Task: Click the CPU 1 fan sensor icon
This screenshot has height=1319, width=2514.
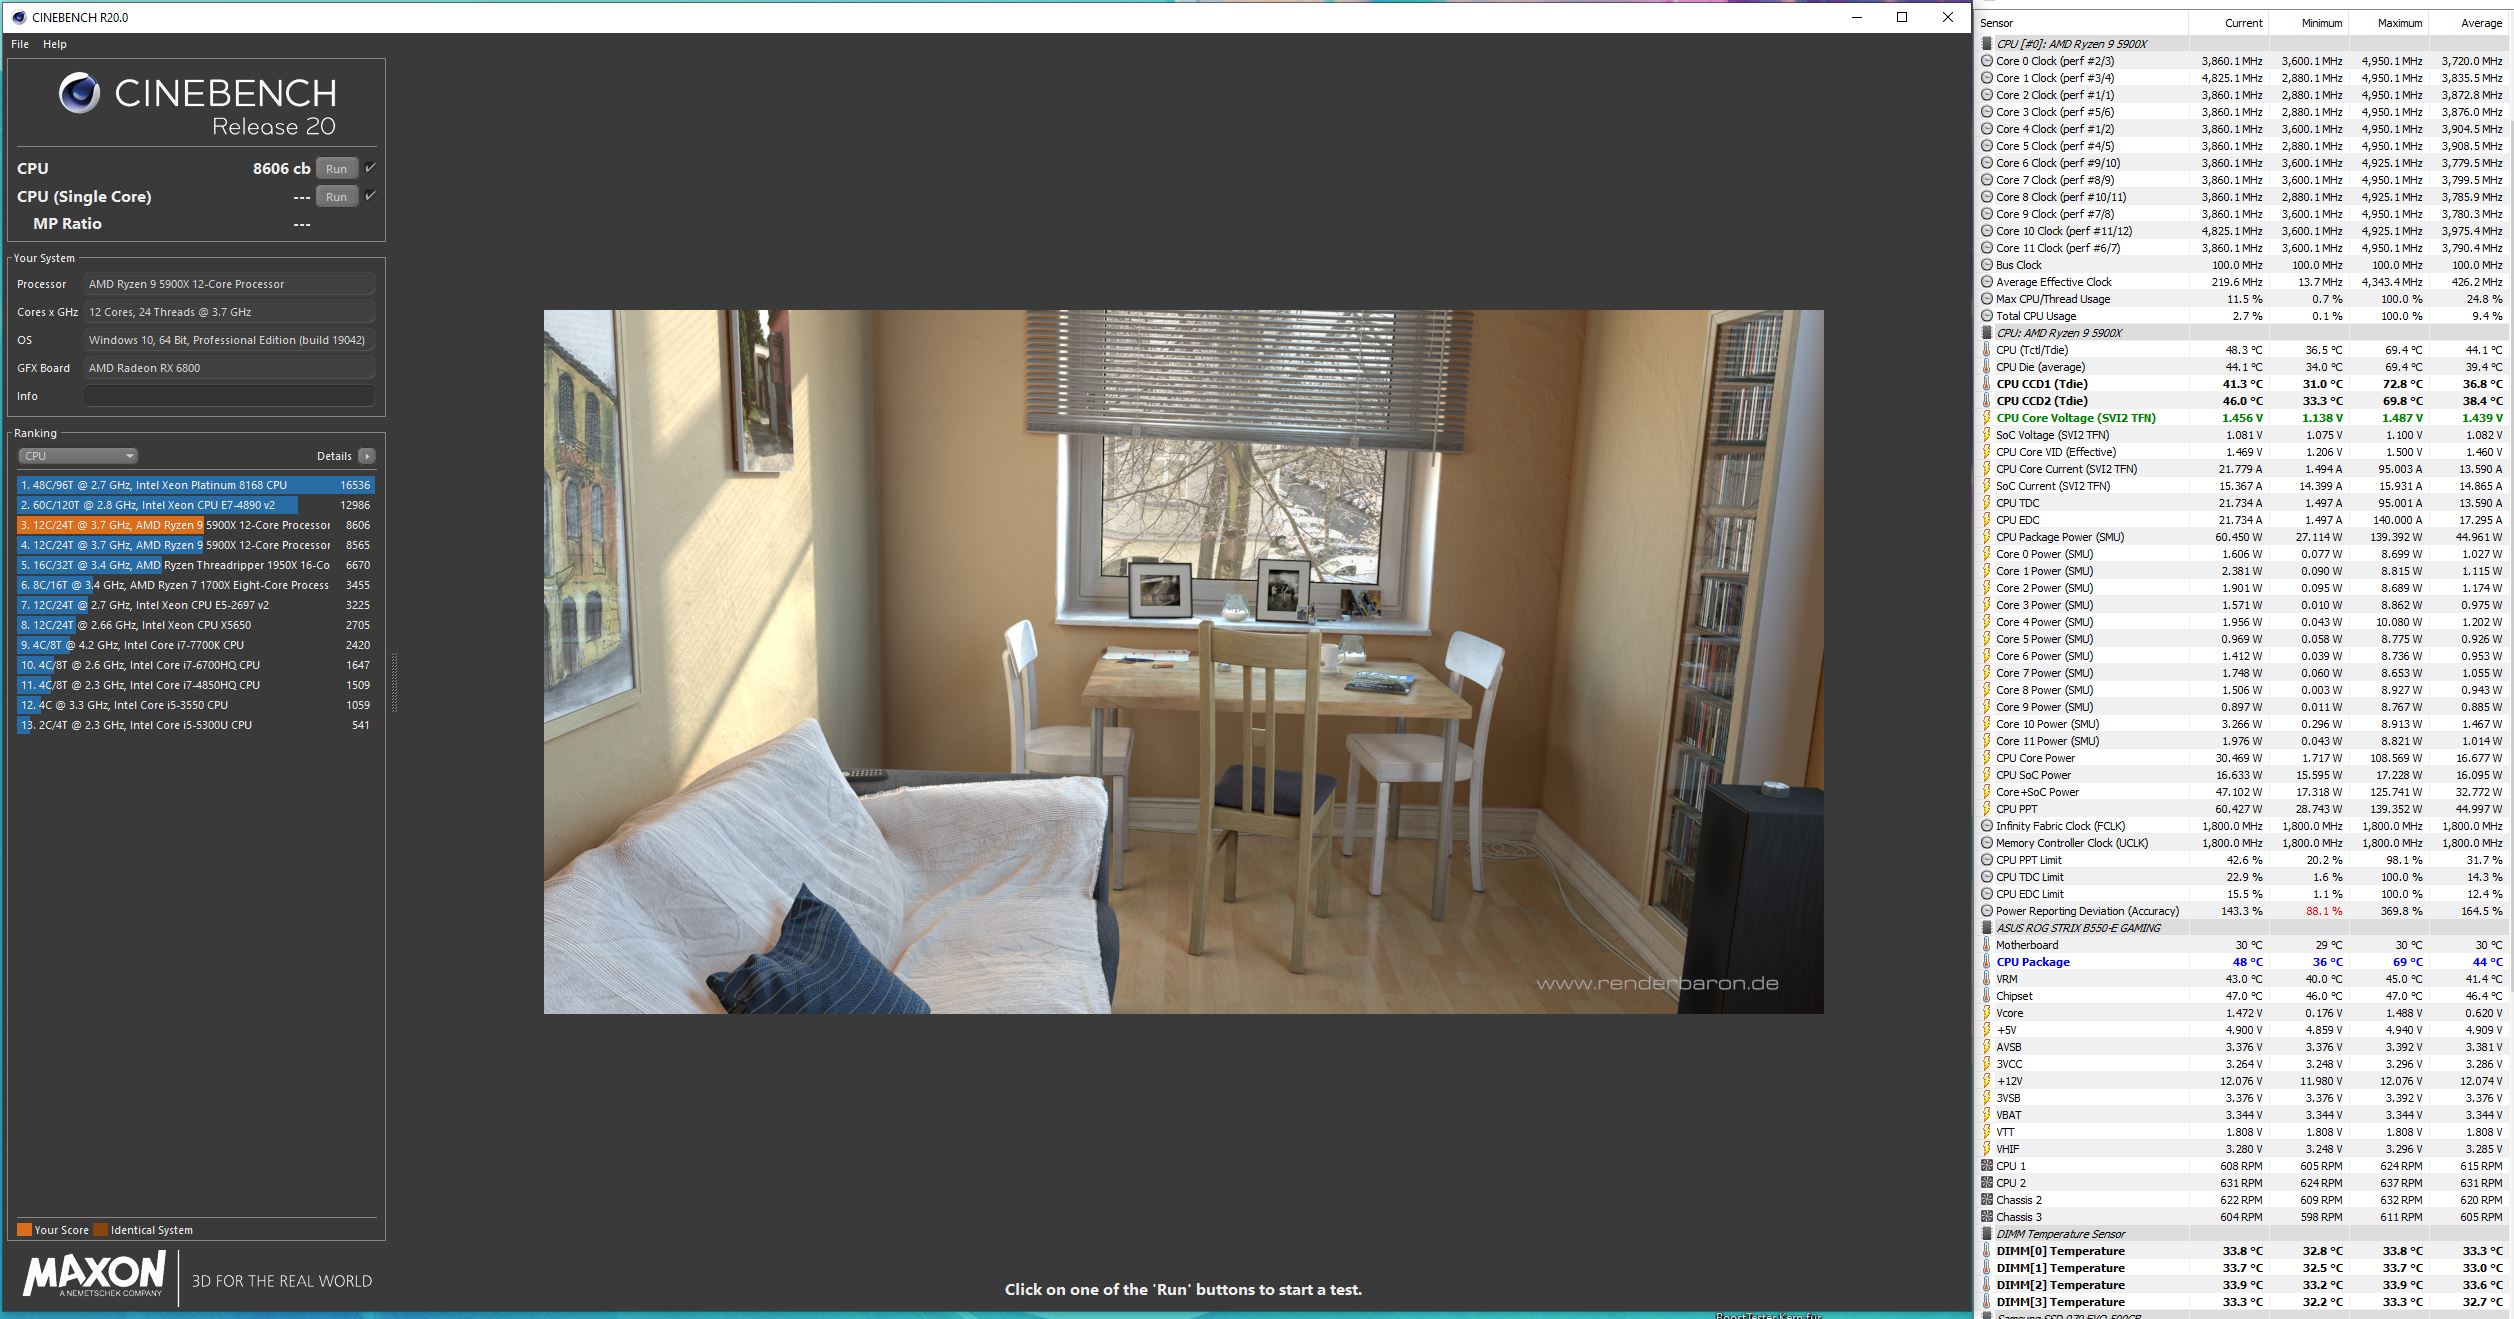Action: (x=1986, y=1166)
